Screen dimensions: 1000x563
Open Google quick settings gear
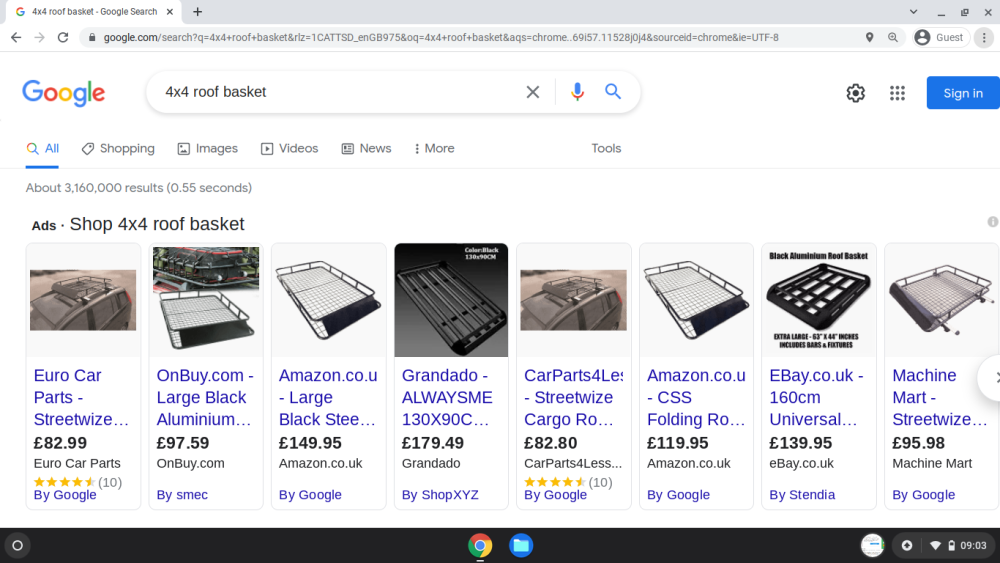[x=855, y=93]
